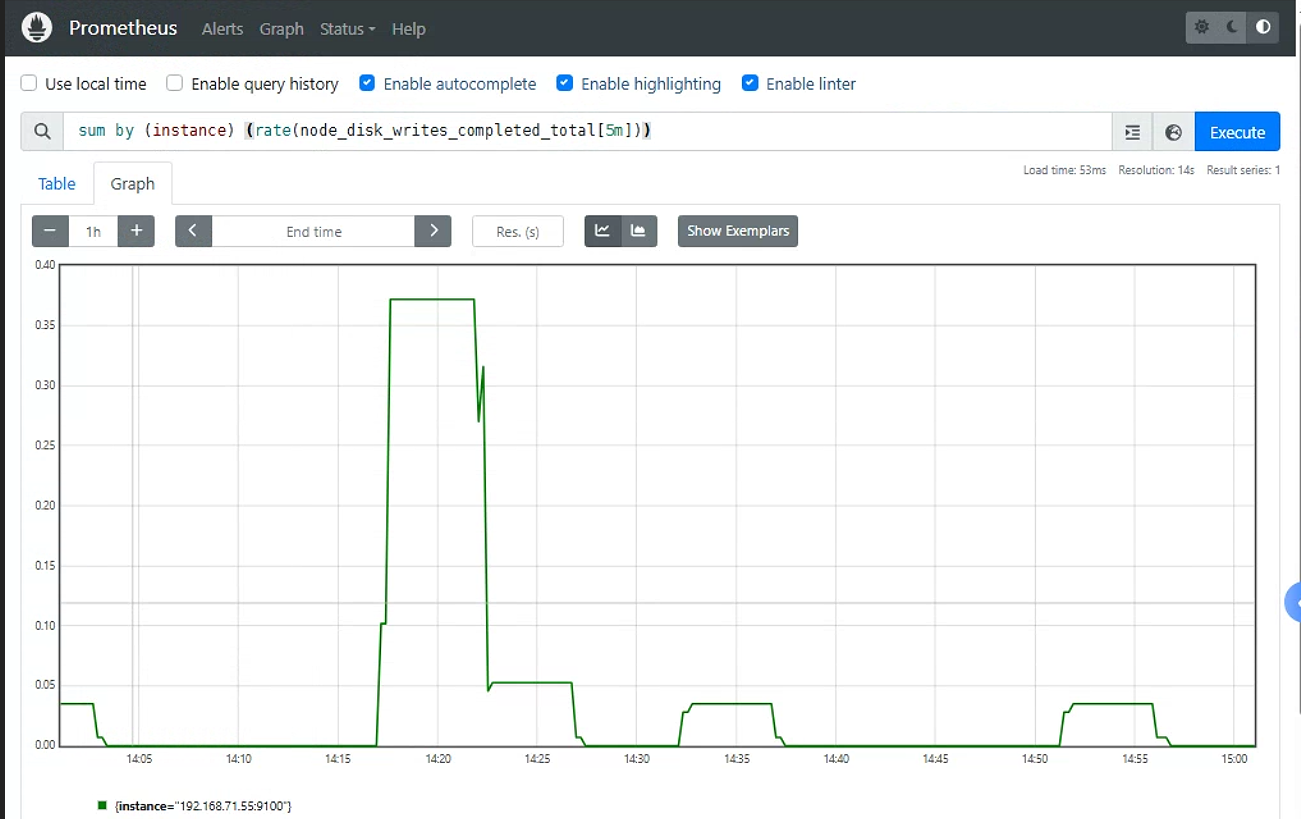This screenshot has height=819, width=1301.
Task: Click the green legend swatch for the instance series
Action: click(x=102, y=805)
